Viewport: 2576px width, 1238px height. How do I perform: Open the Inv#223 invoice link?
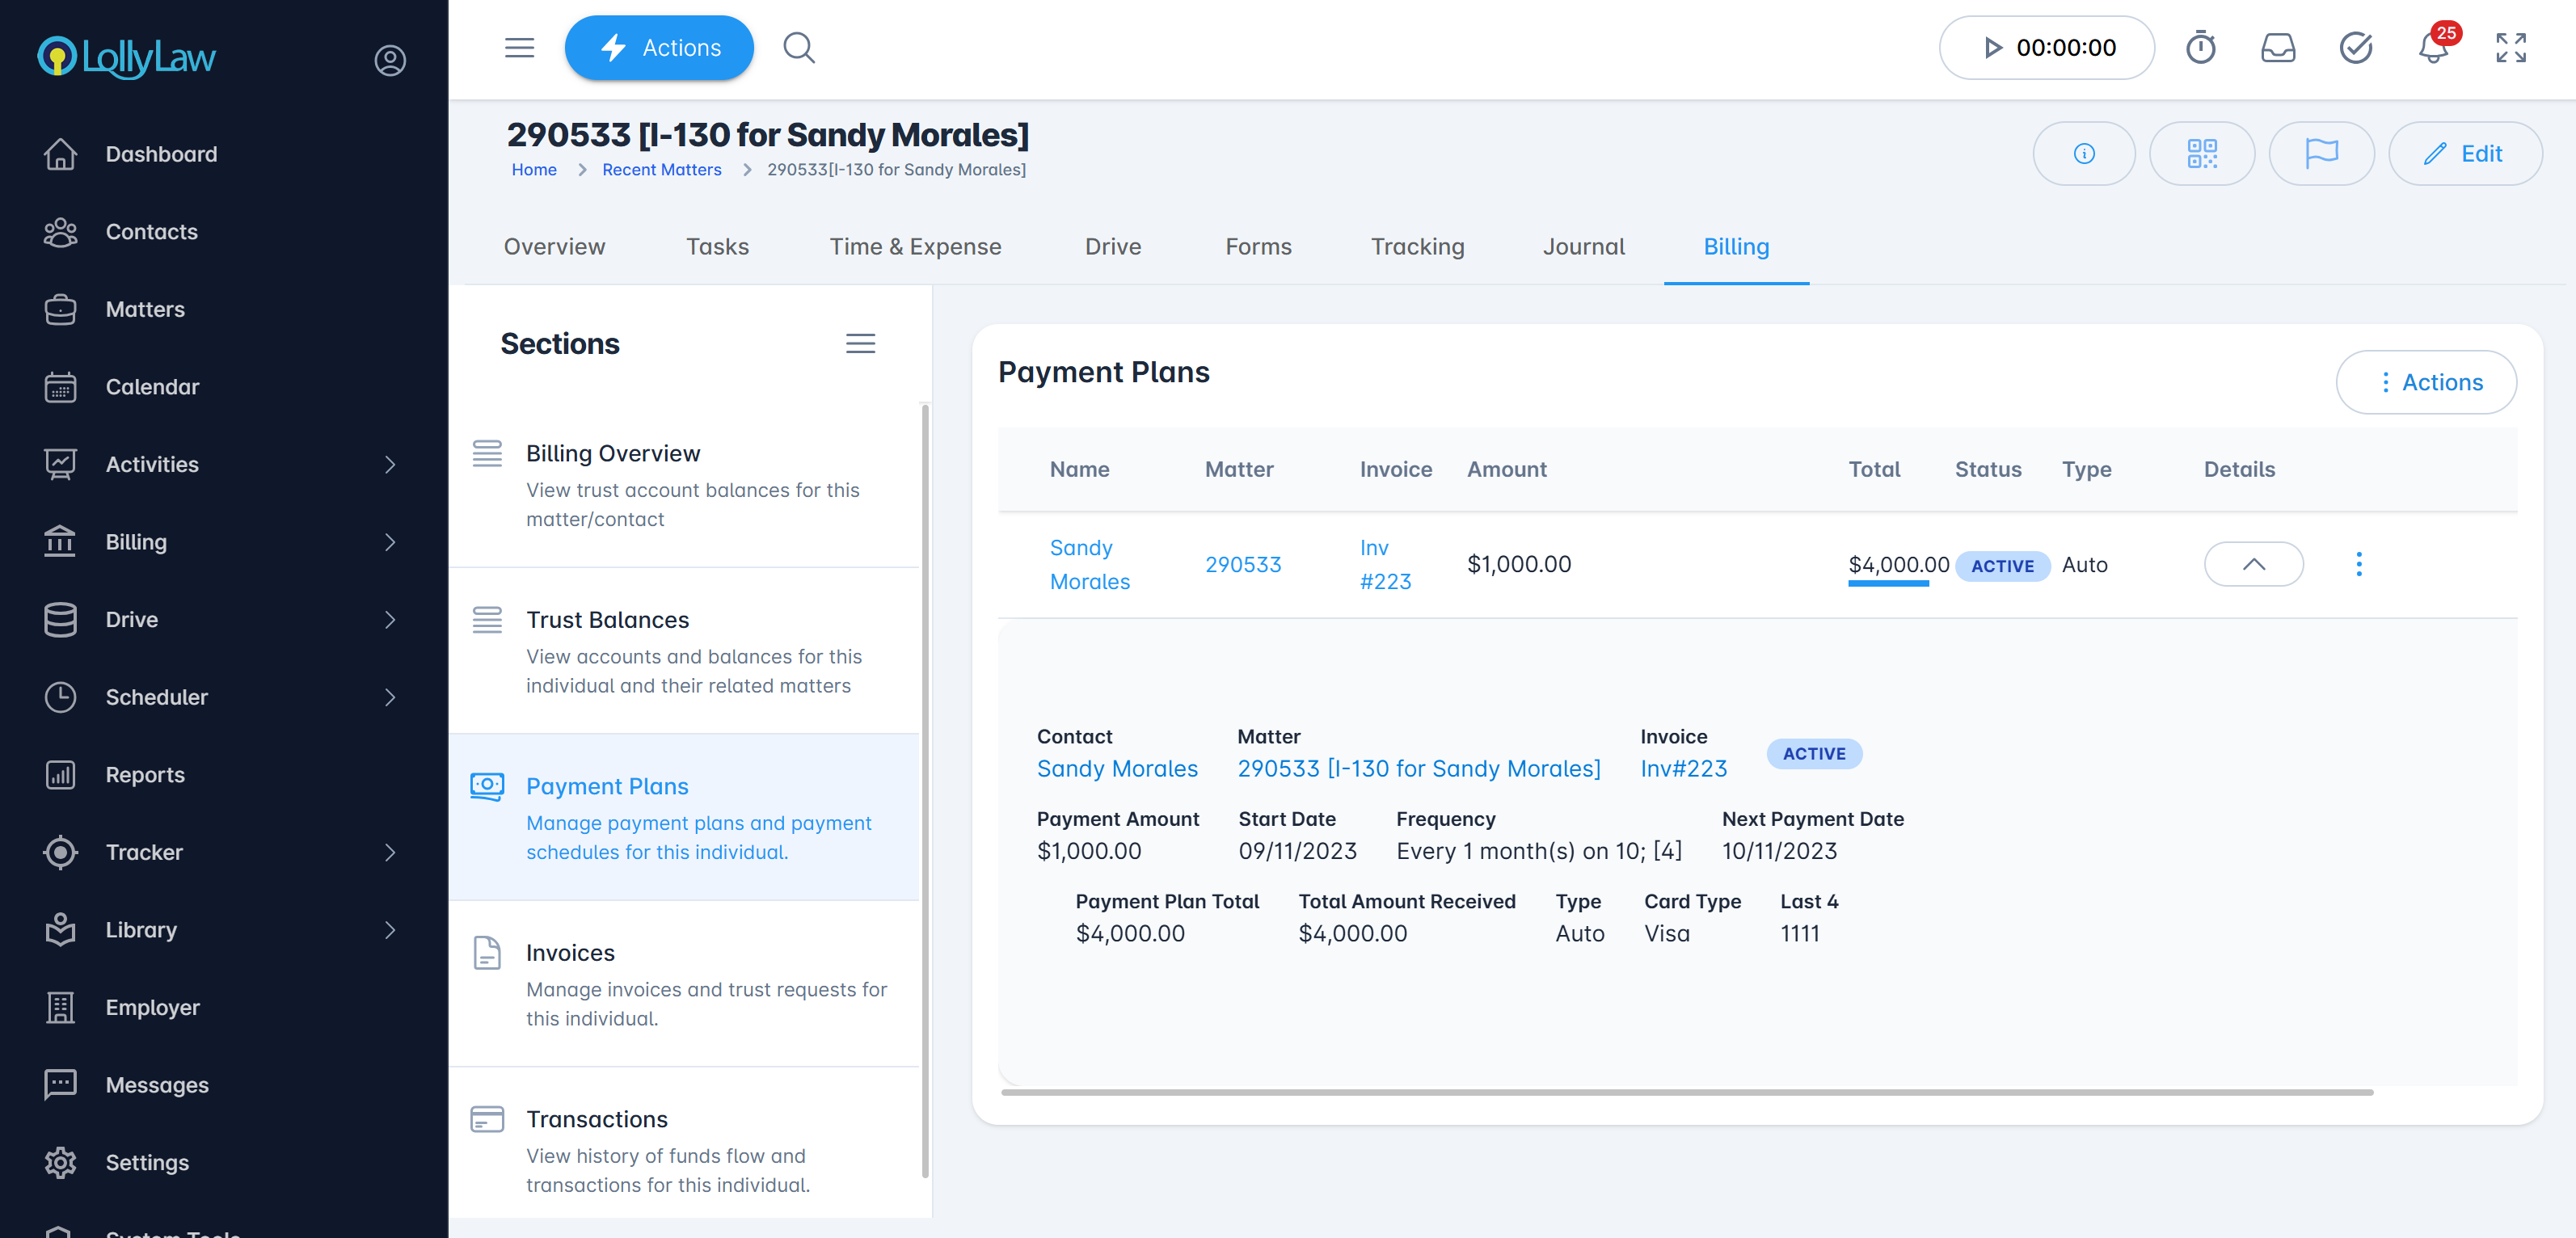[1683, 768]
